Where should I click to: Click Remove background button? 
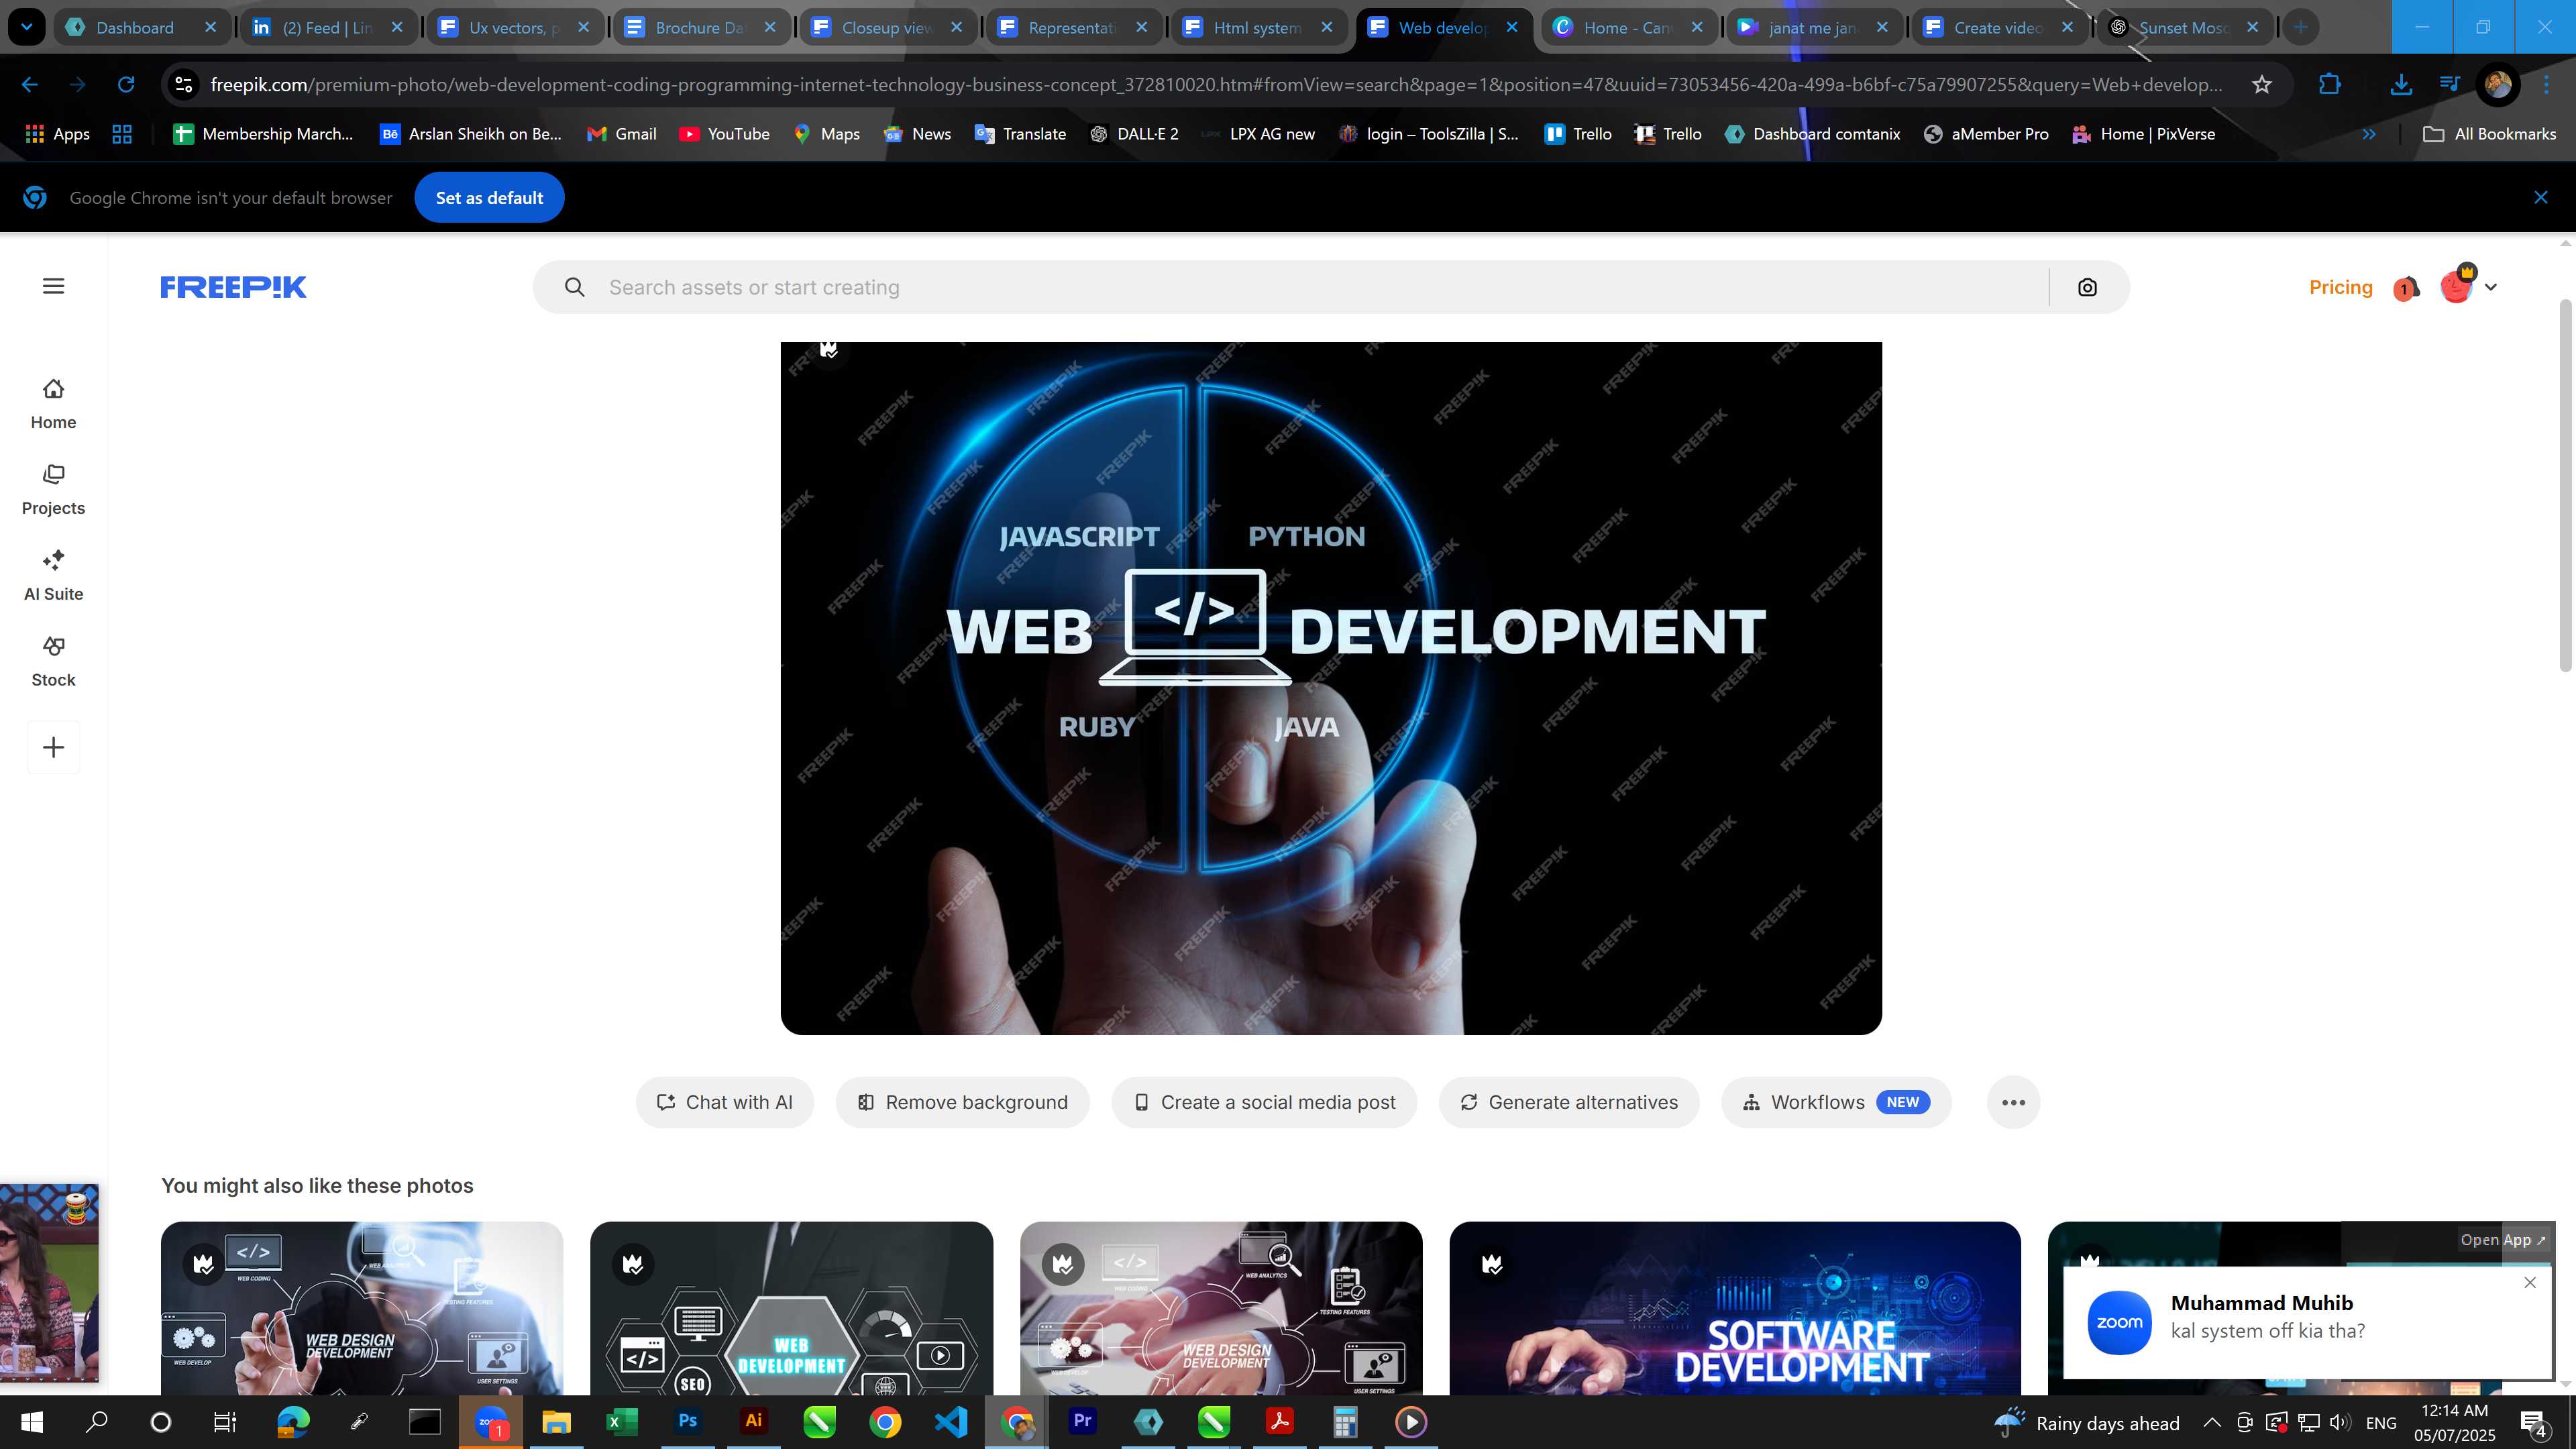pyautogui.click(x=962, y=1102)
